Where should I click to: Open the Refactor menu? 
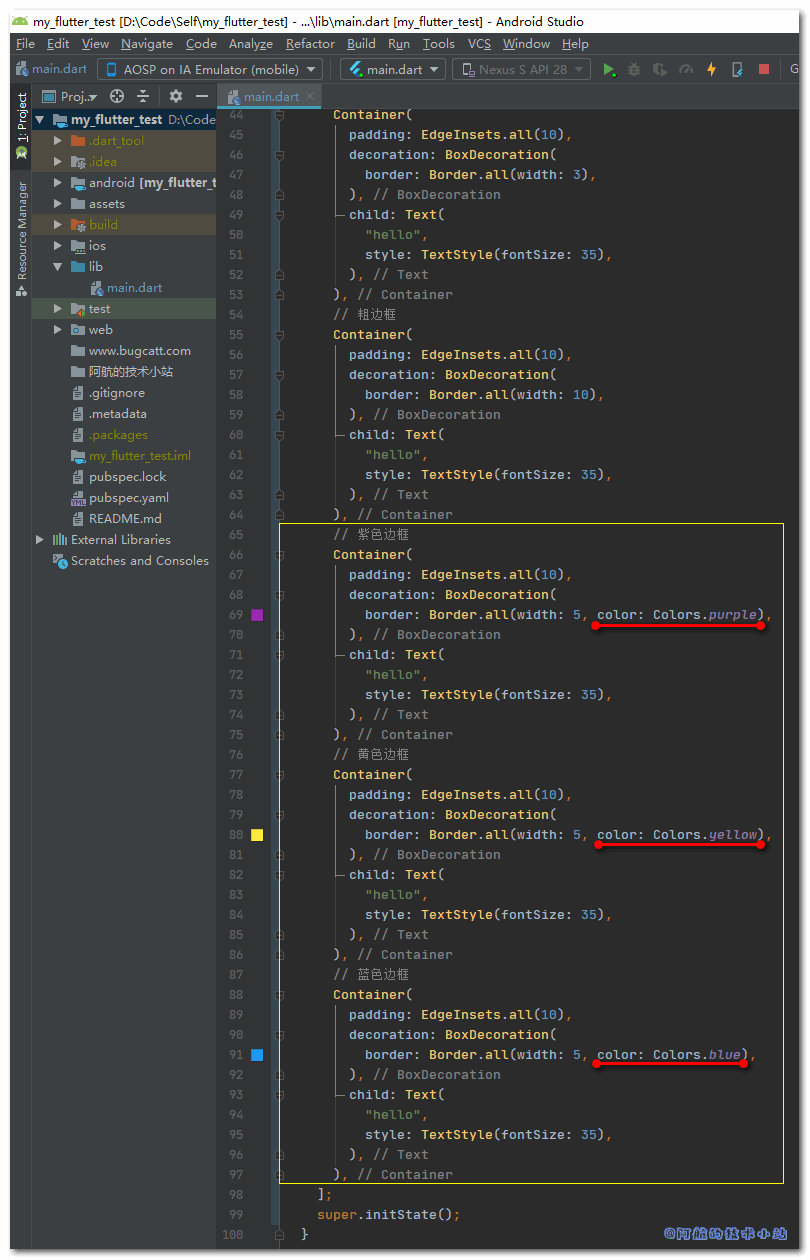[x=310, y=43]
